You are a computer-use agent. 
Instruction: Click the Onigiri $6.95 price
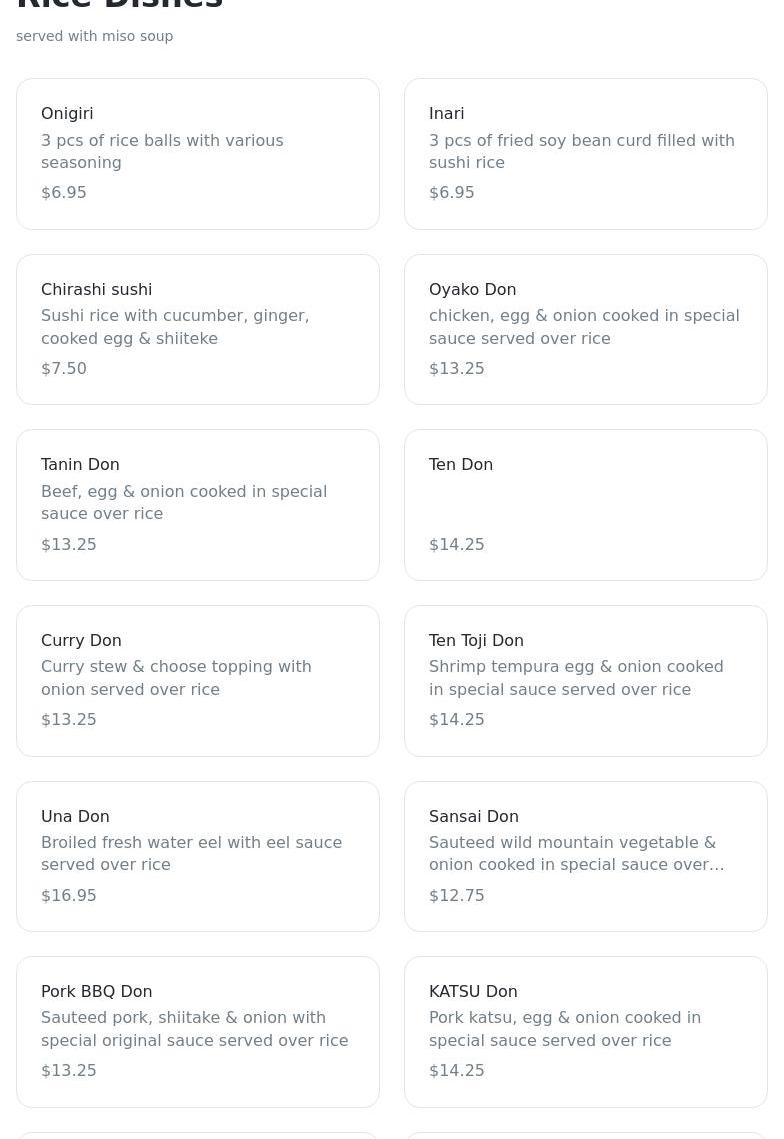tap(64, 192)
